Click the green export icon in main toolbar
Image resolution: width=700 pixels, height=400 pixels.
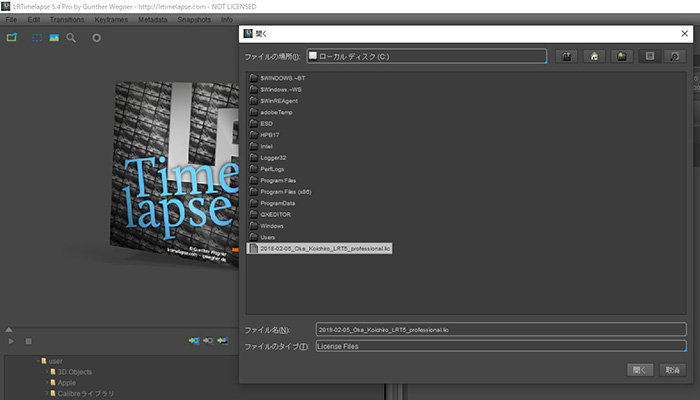click(x=12, y=38)
